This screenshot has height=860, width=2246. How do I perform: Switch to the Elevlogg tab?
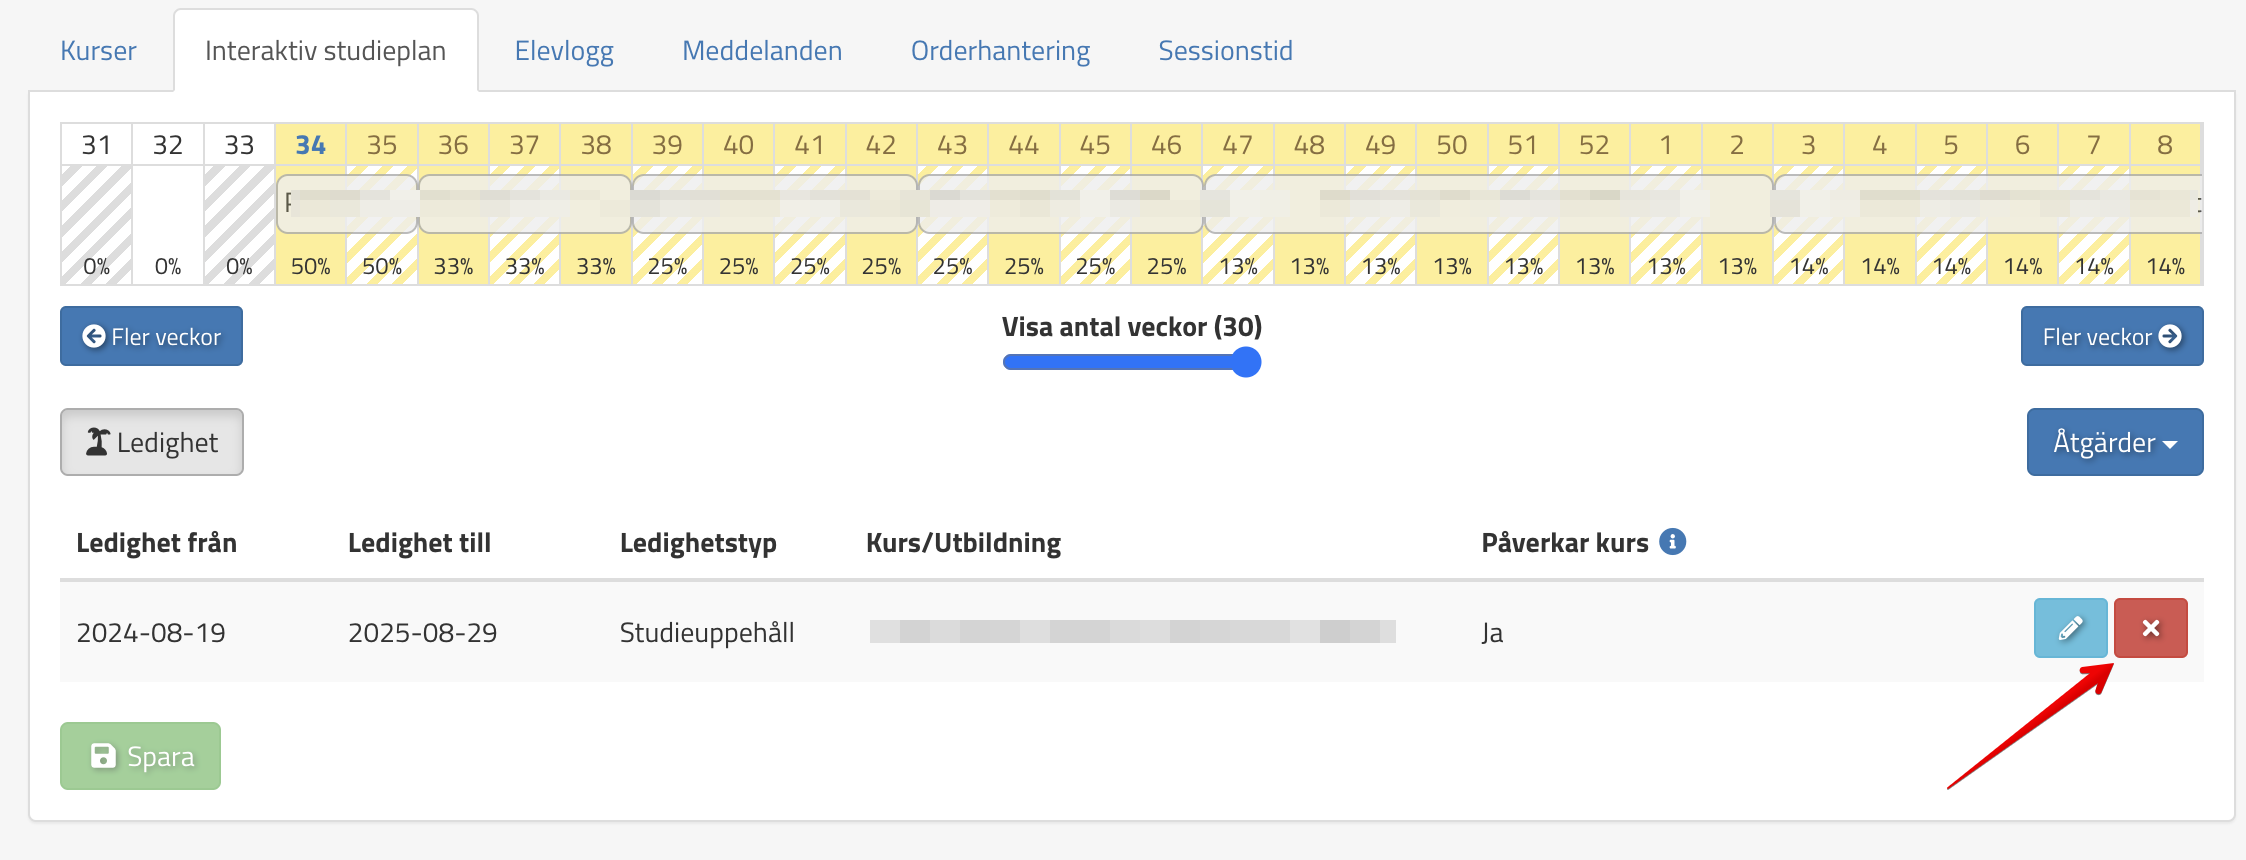coord(564,51)
